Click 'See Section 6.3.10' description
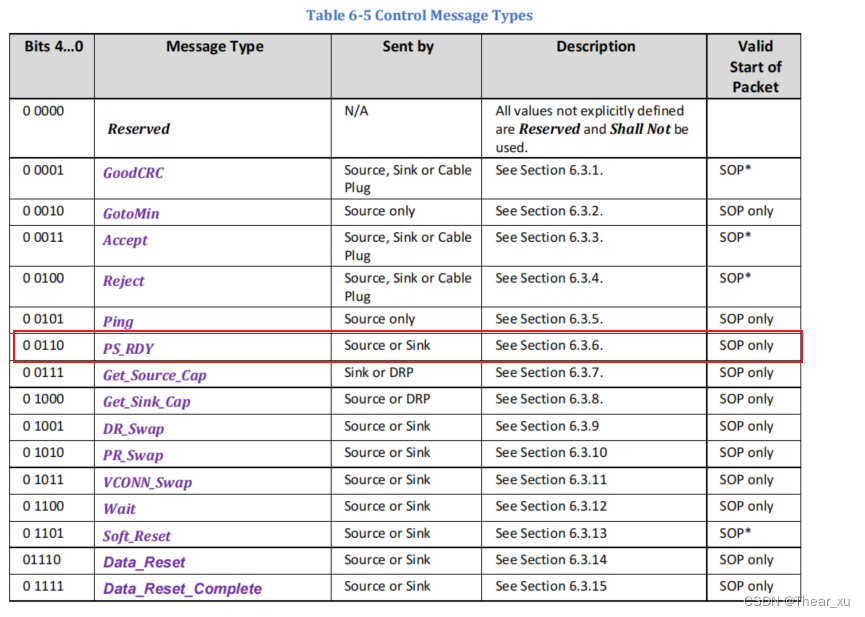 click(551, 453)
